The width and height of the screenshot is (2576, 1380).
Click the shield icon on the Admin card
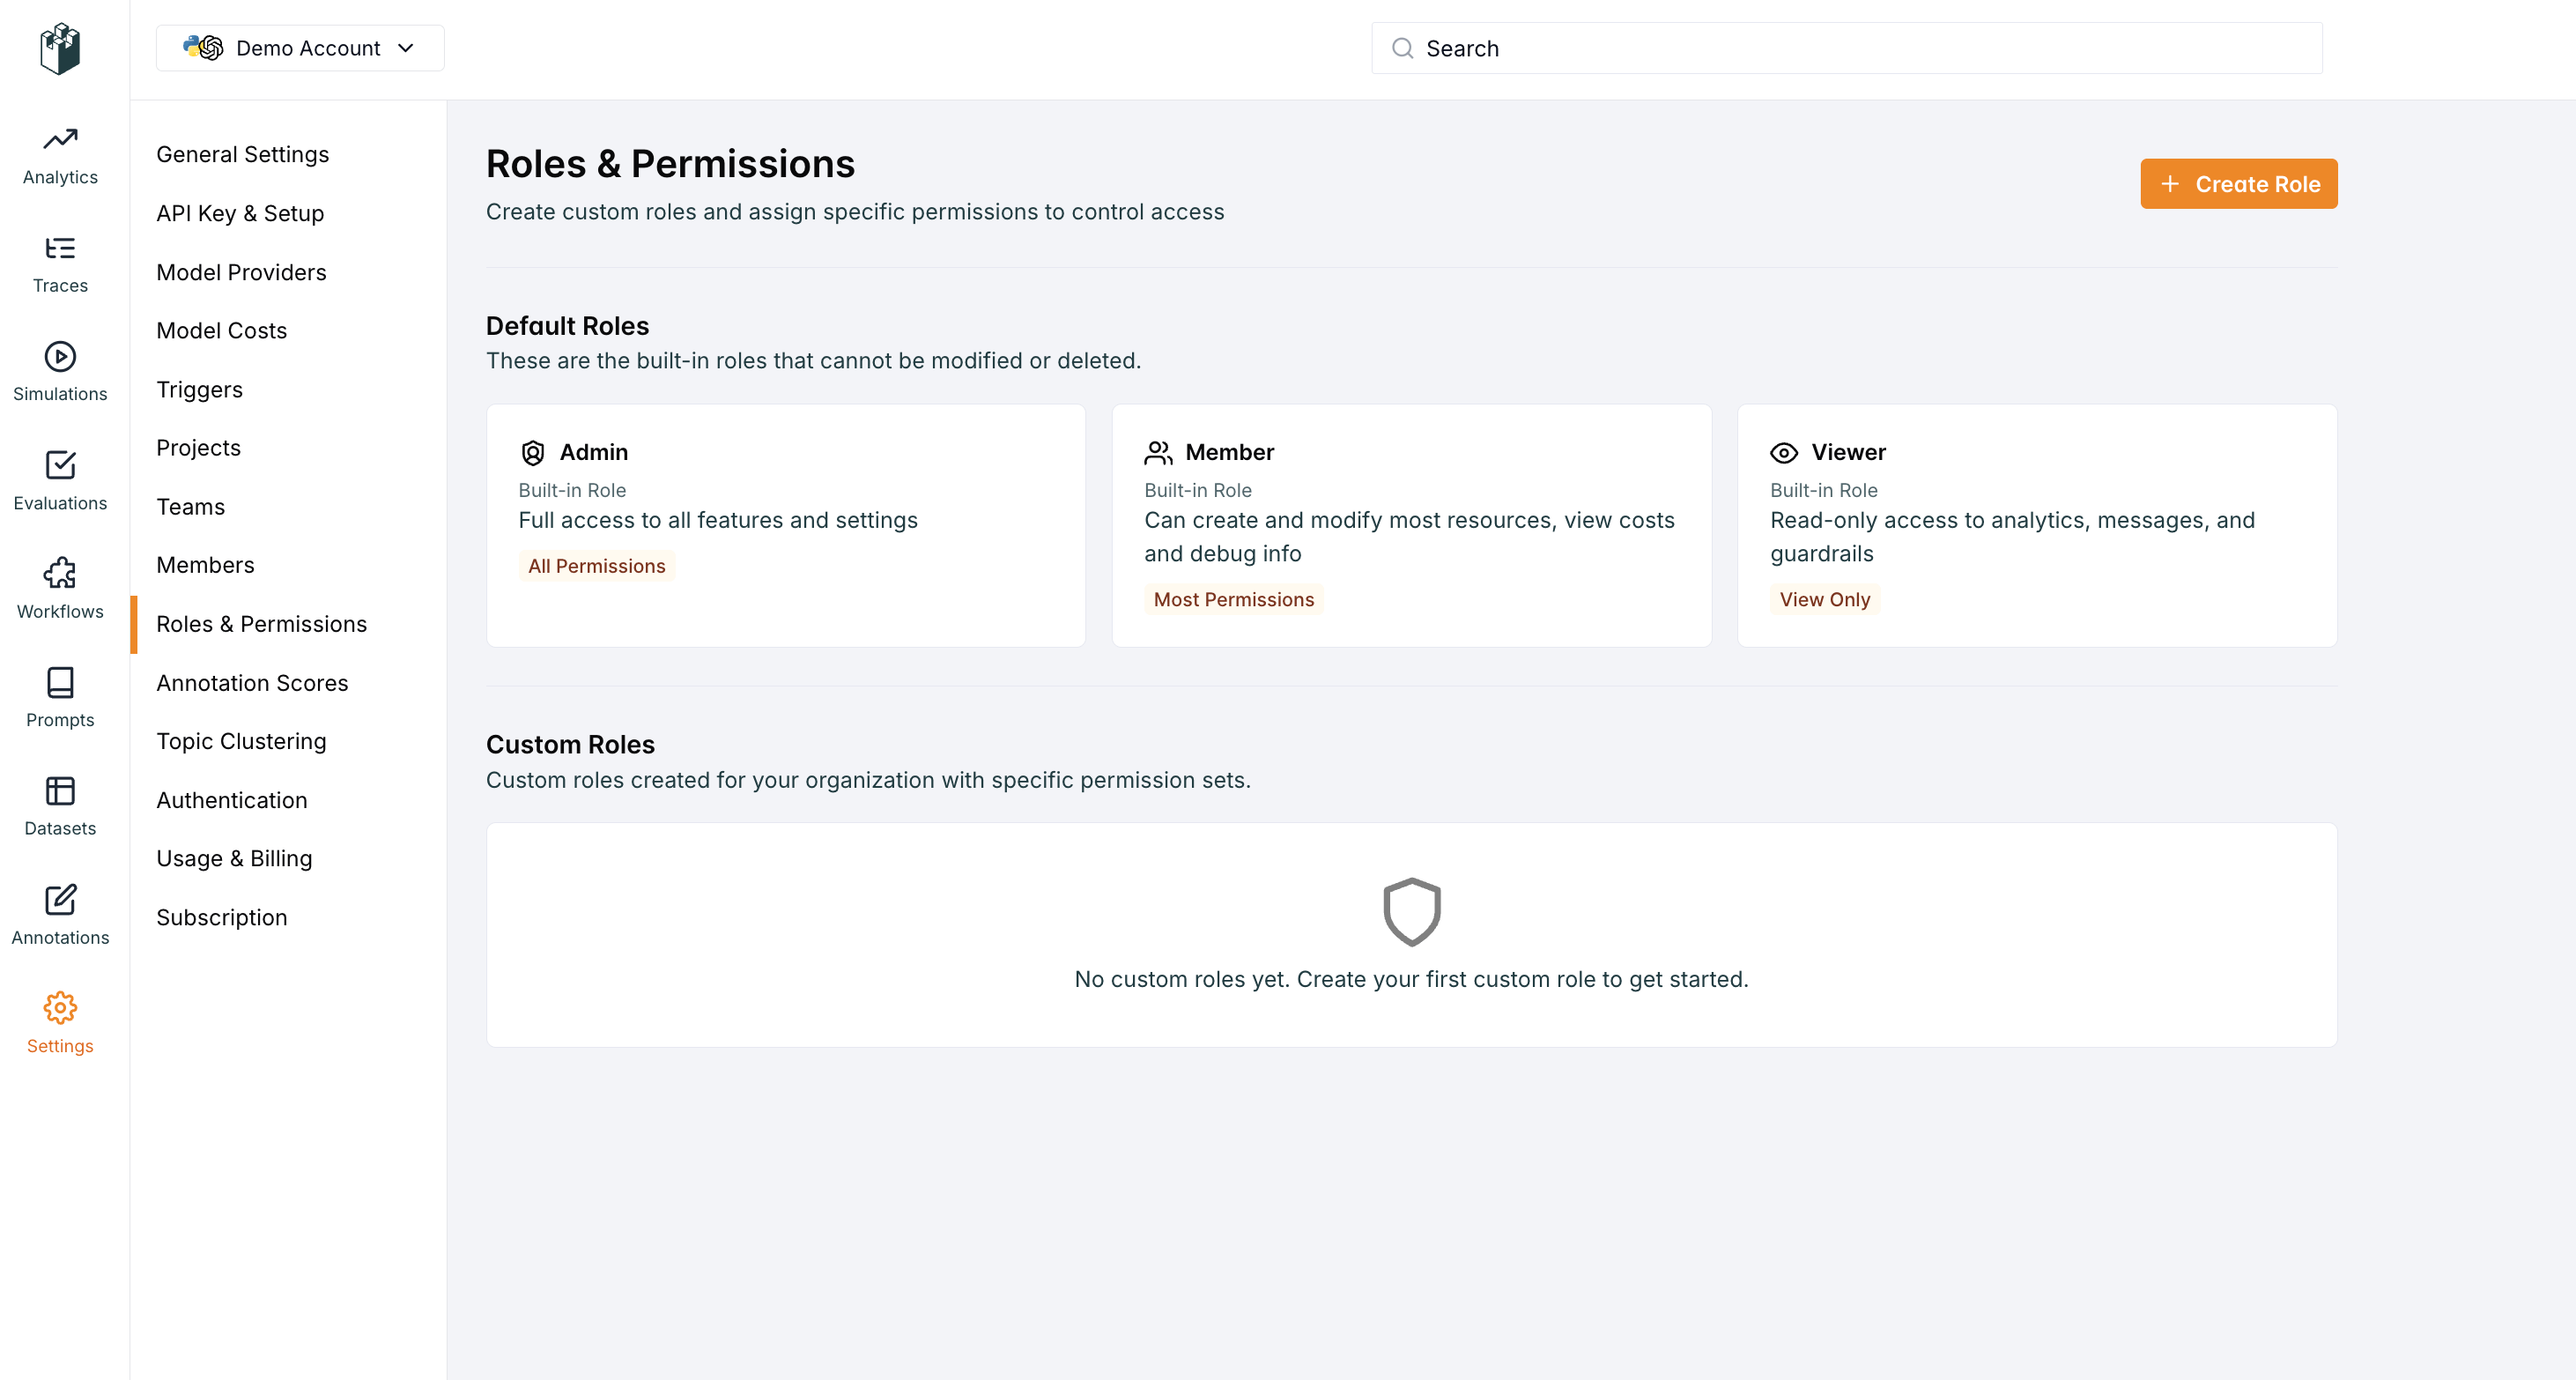click(533, 452)
